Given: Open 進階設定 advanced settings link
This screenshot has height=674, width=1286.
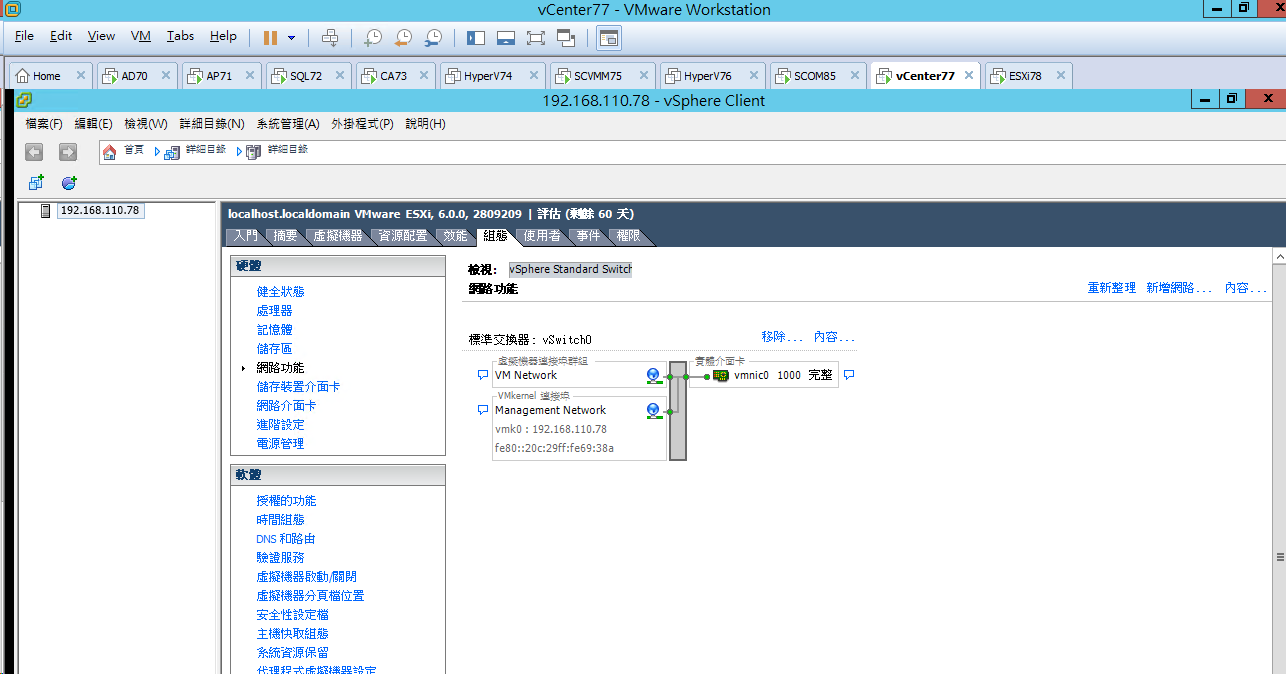Looking at the screenshot, I should [x=280, y=425].
